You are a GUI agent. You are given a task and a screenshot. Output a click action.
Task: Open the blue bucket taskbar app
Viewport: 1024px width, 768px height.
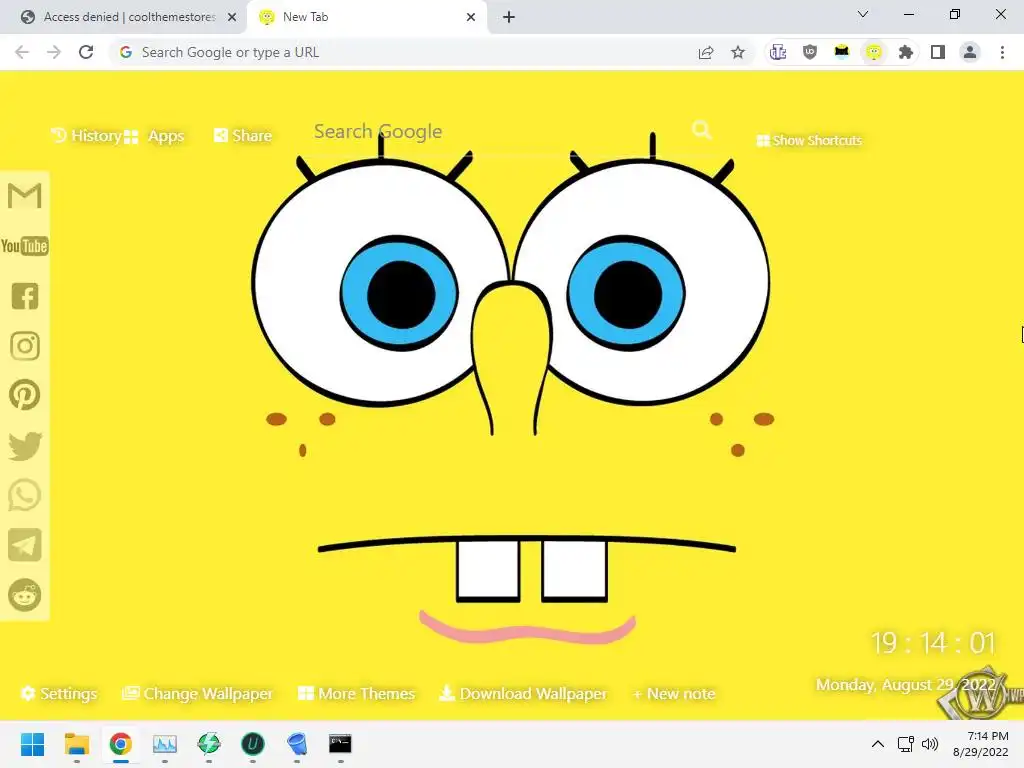pos(296,744)
